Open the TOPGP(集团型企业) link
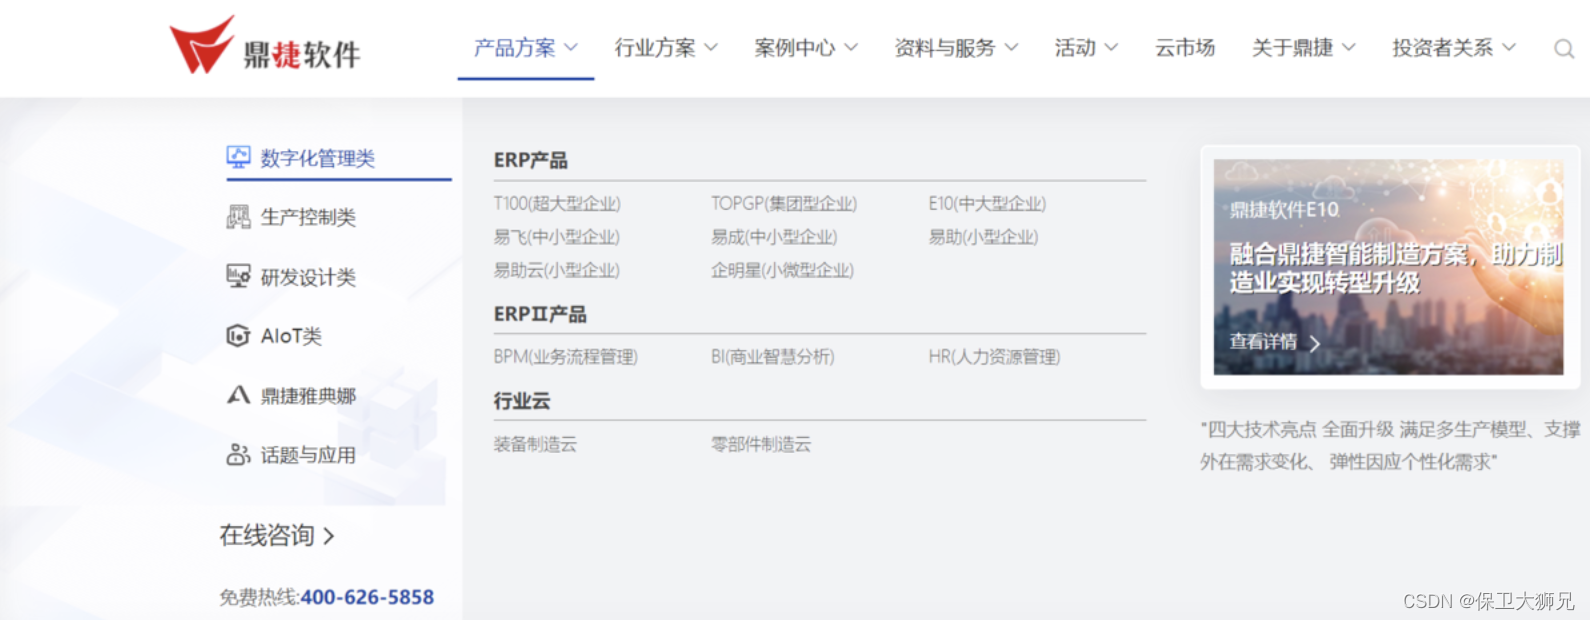 coord(784,203)
